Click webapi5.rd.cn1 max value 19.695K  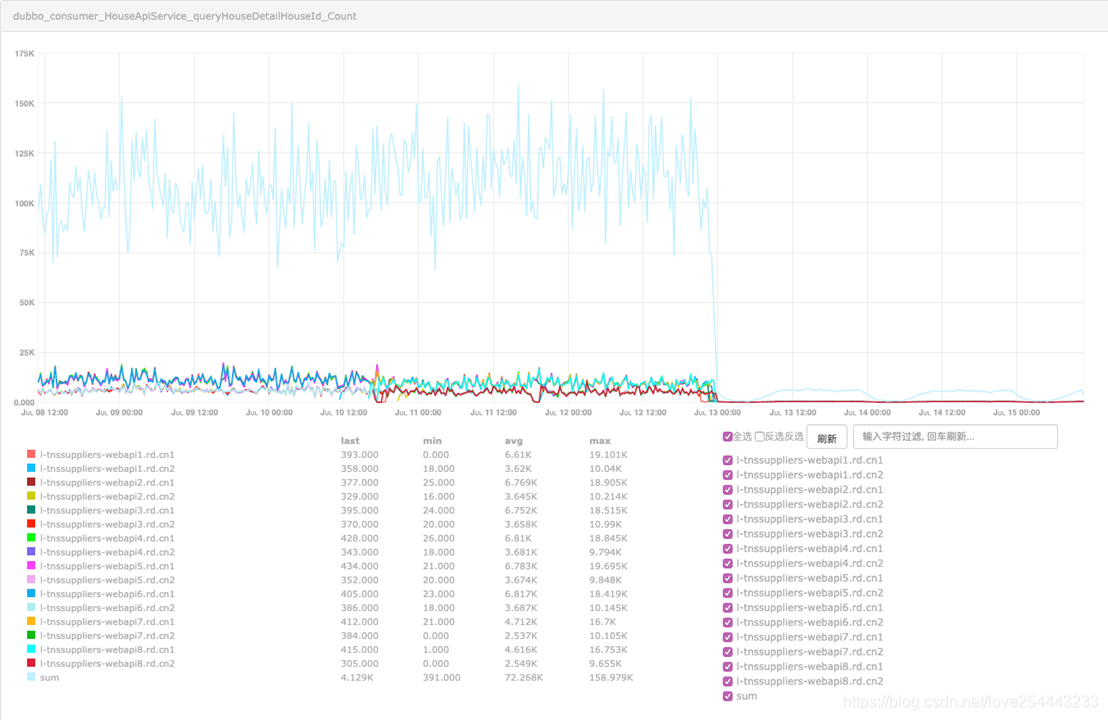(x=608, y=566)
